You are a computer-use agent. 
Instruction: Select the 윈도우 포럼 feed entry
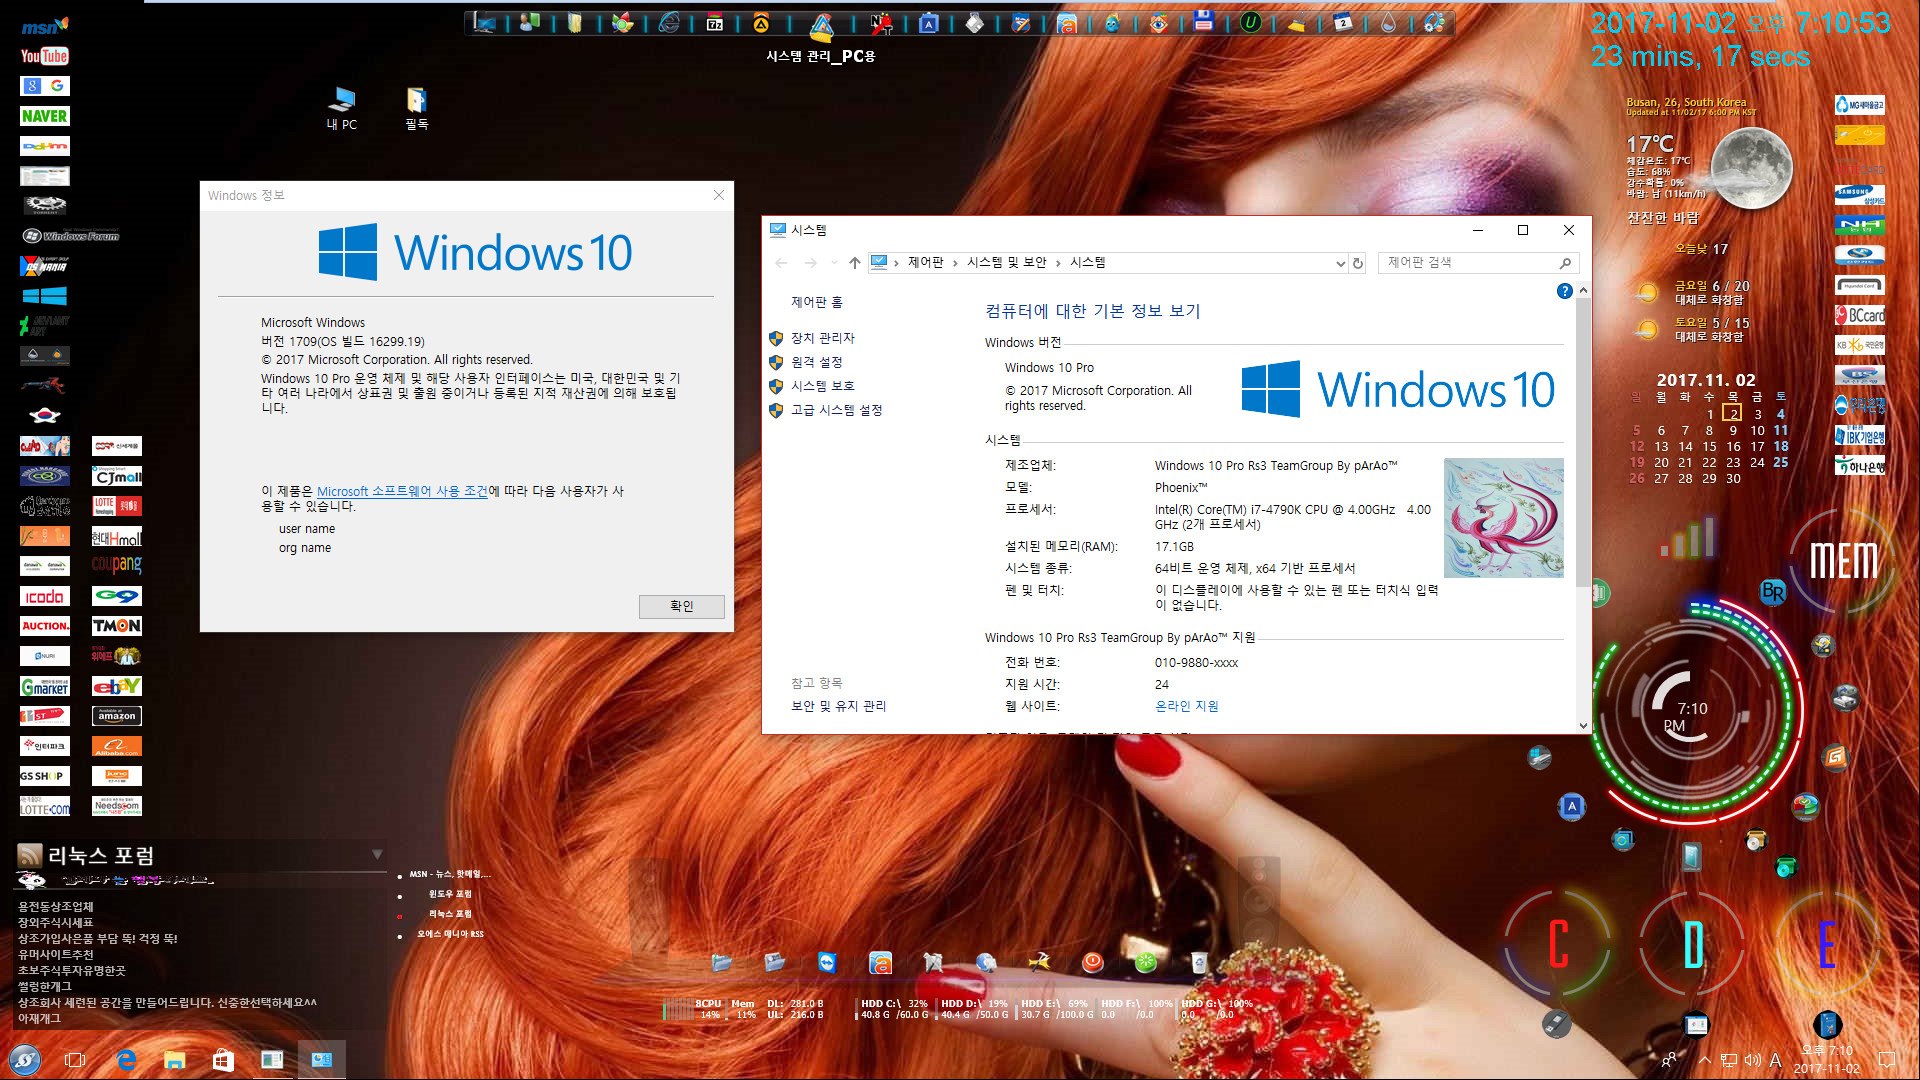pos(450,894)
